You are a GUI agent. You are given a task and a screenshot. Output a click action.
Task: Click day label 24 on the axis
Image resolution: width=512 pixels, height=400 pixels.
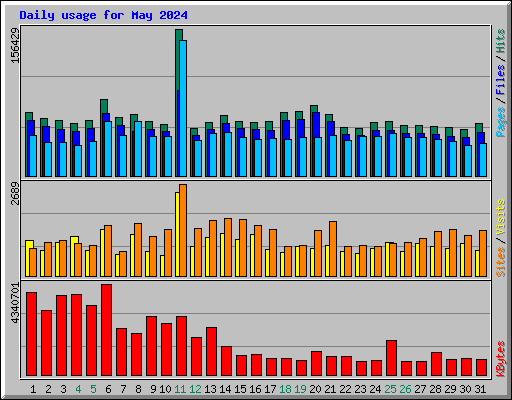point(375,389)
